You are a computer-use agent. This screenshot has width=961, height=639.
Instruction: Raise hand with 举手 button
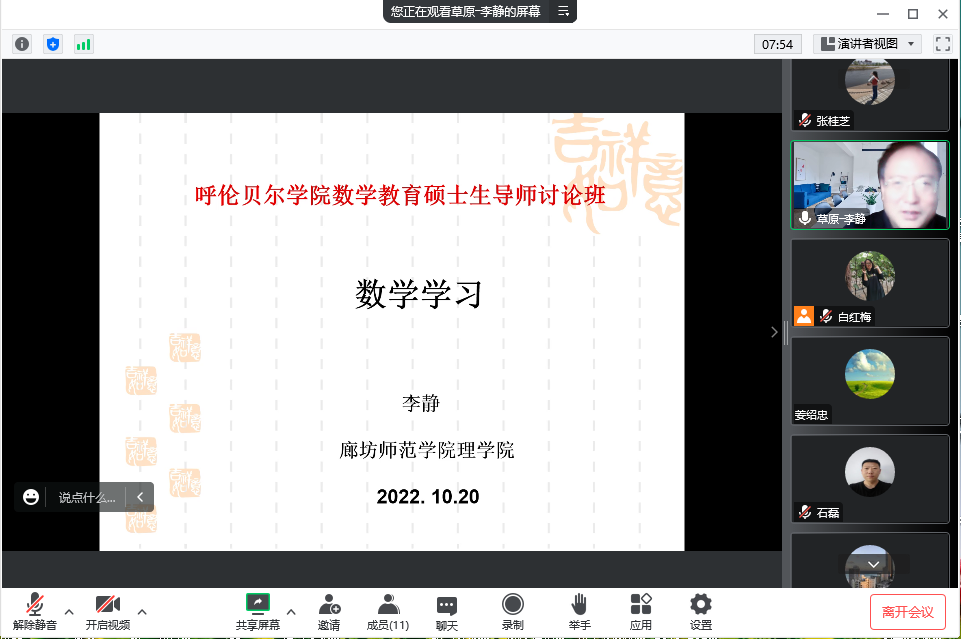coord(579,611)
